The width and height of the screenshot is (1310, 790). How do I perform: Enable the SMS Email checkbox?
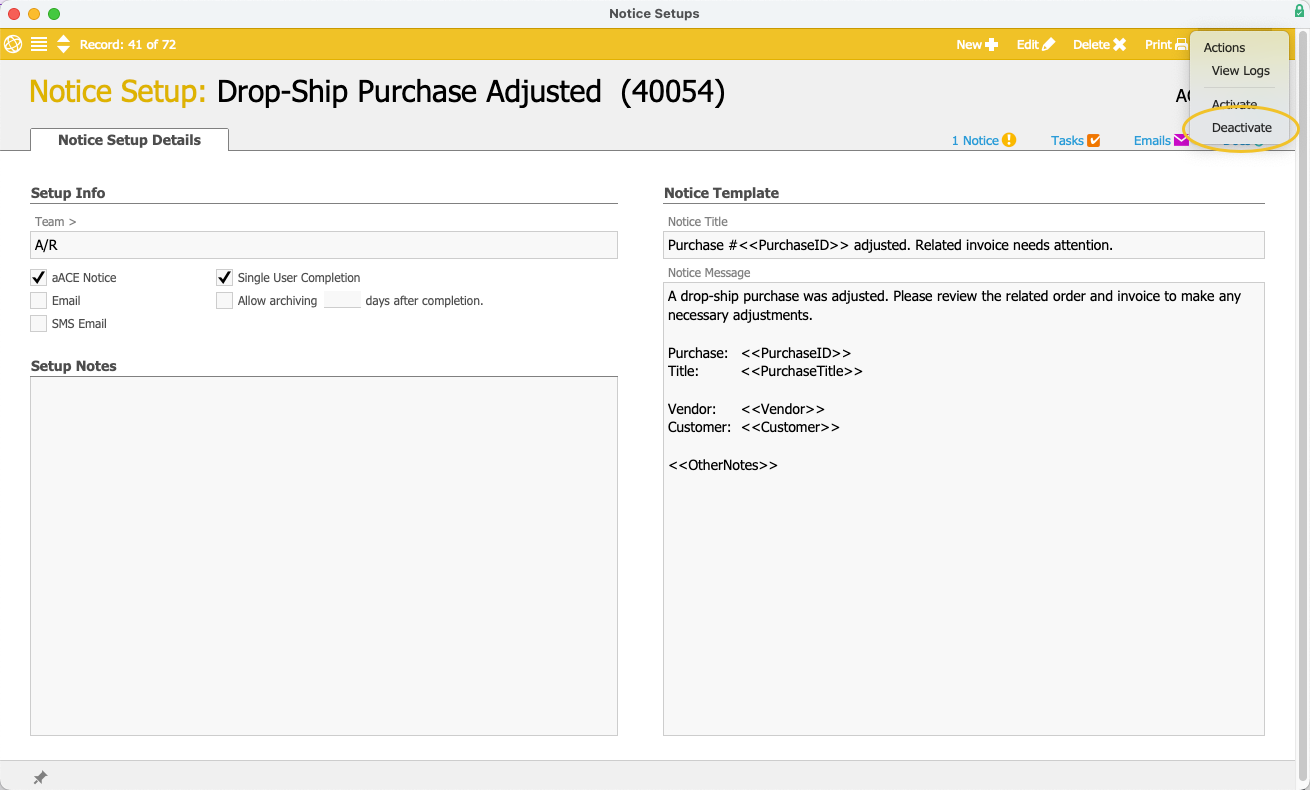pyautogui.click(x=39, y=324)
